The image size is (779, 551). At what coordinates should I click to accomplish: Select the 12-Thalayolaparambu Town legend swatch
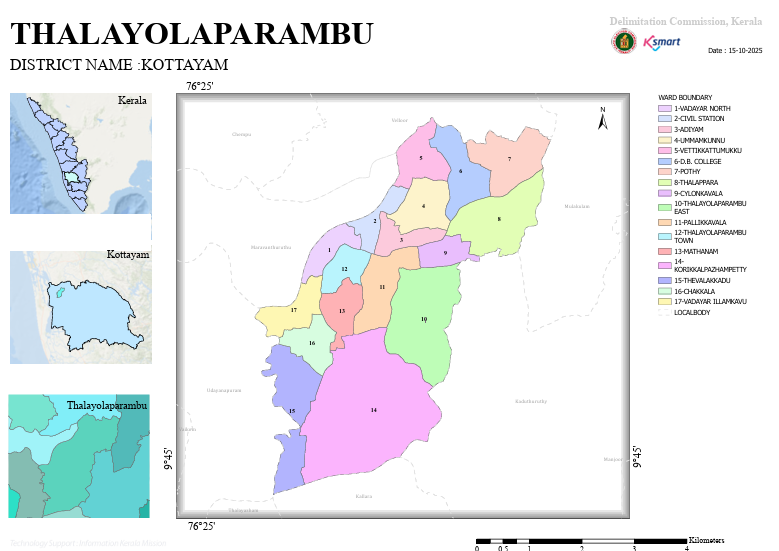[665, 236]
